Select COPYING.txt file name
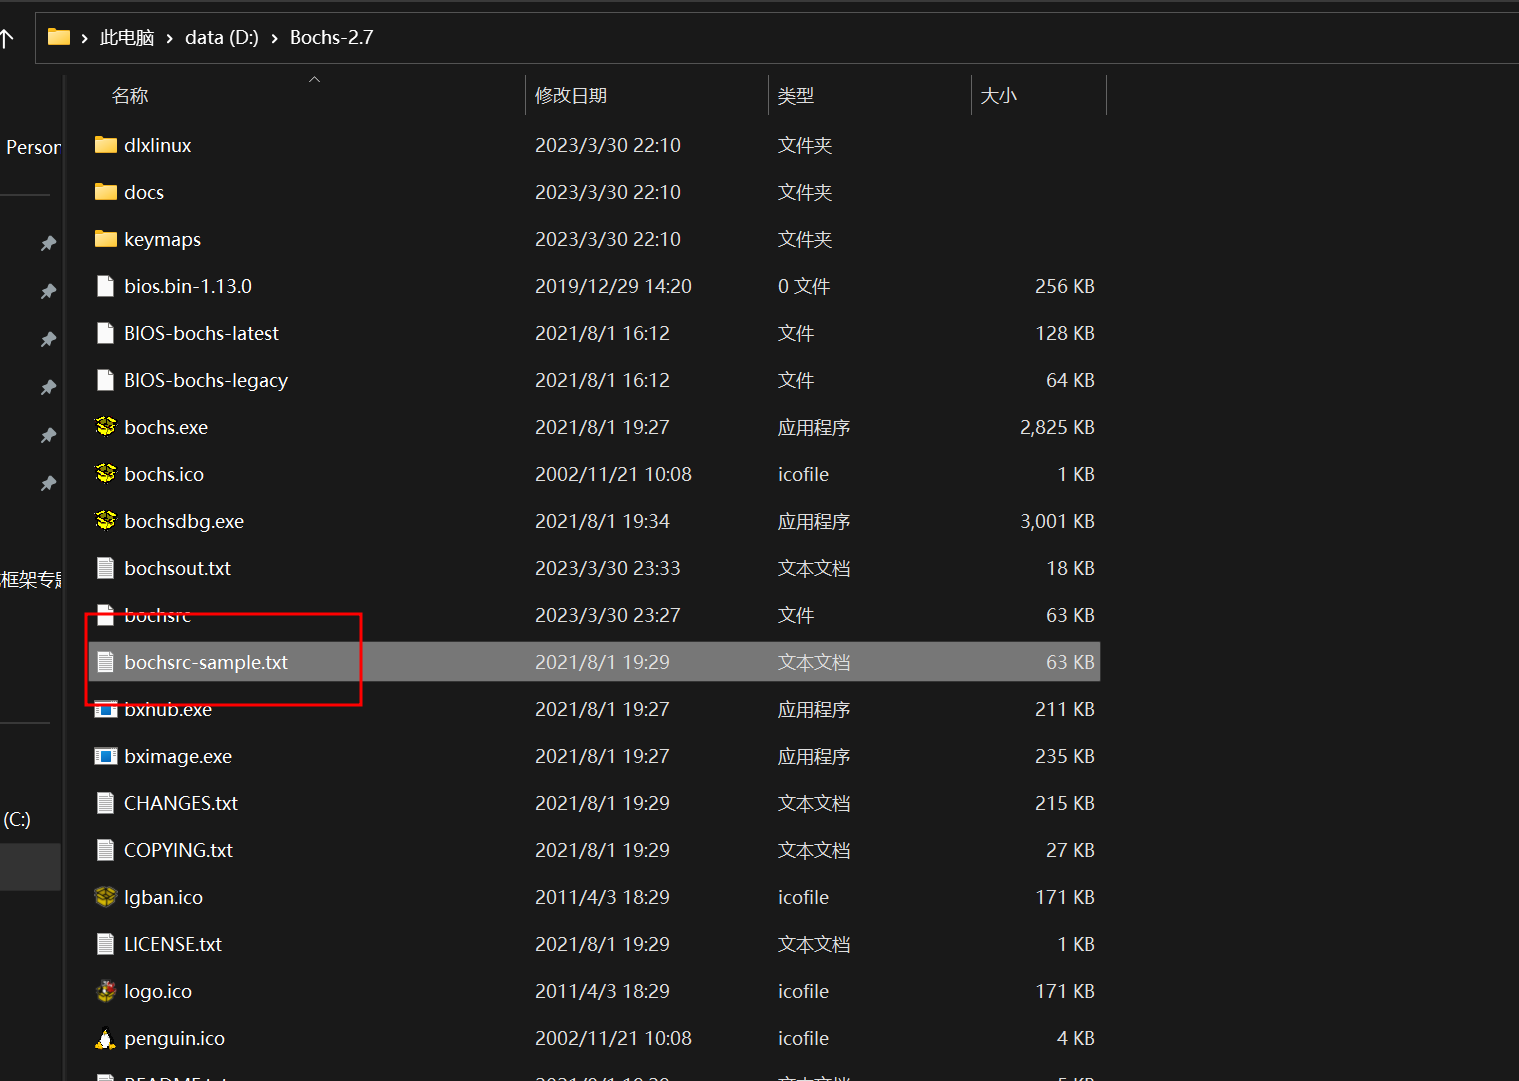Viewport: 1519px width, 1081px height. coord(178,850)
